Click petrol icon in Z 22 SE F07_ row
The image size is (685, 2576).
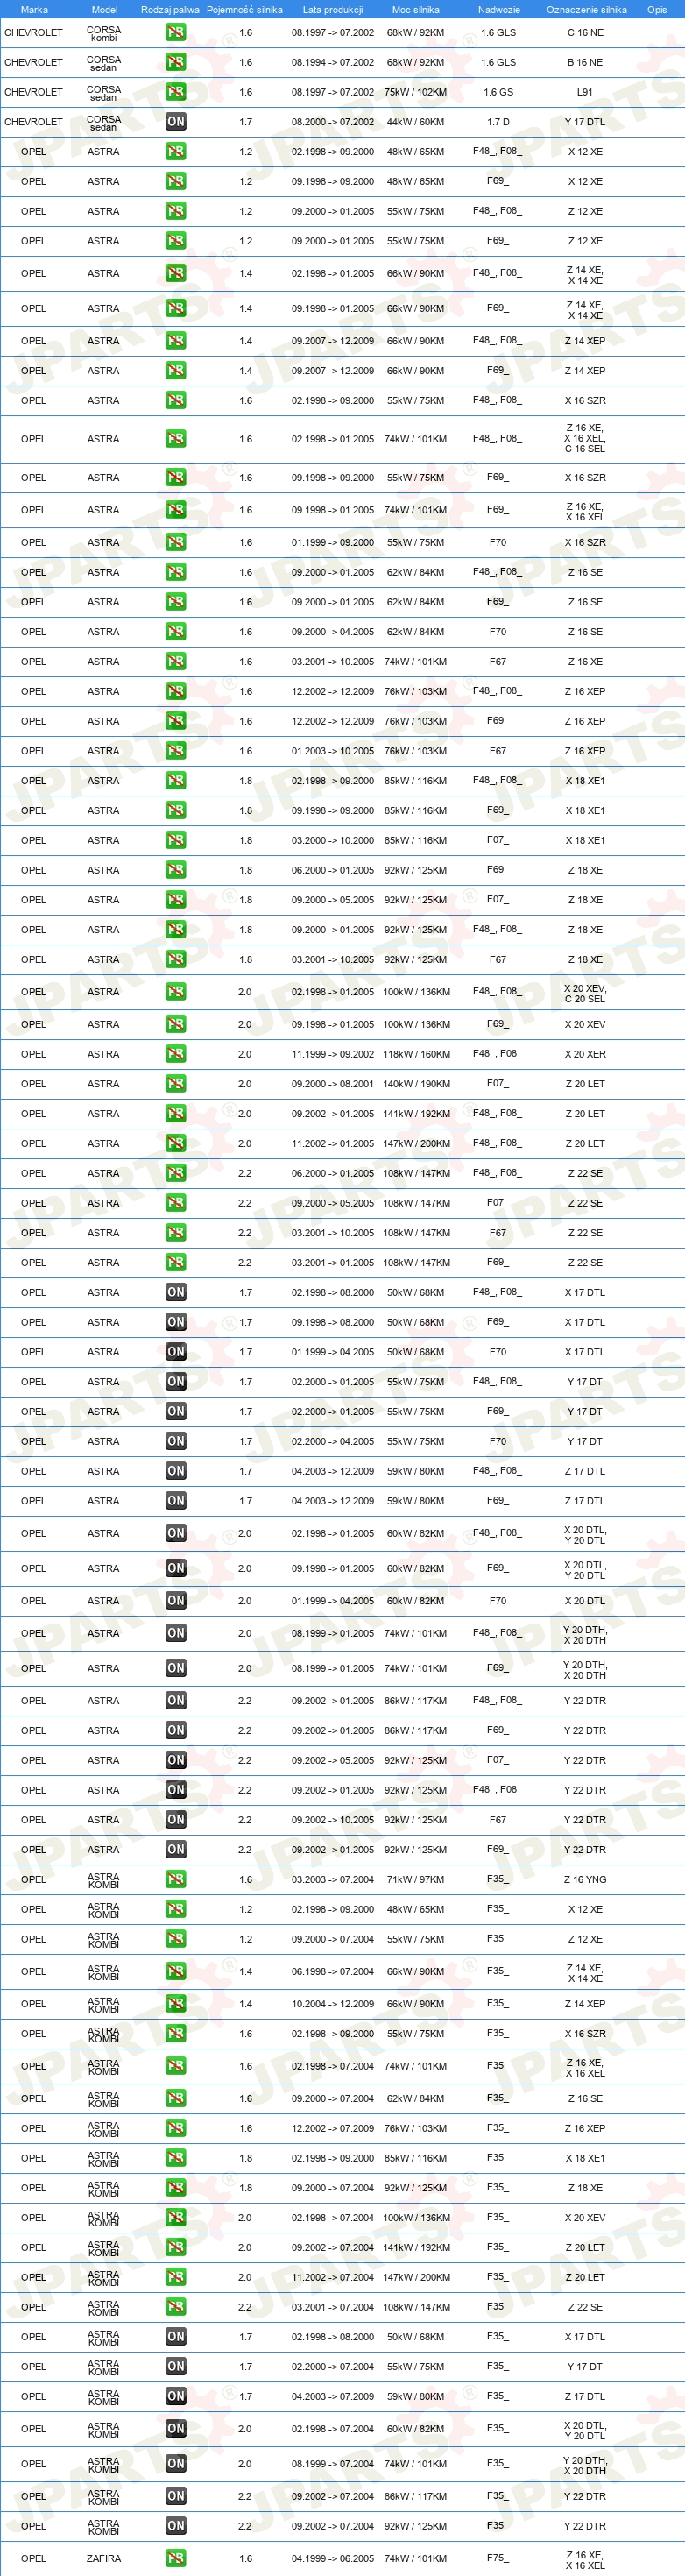176,1203
